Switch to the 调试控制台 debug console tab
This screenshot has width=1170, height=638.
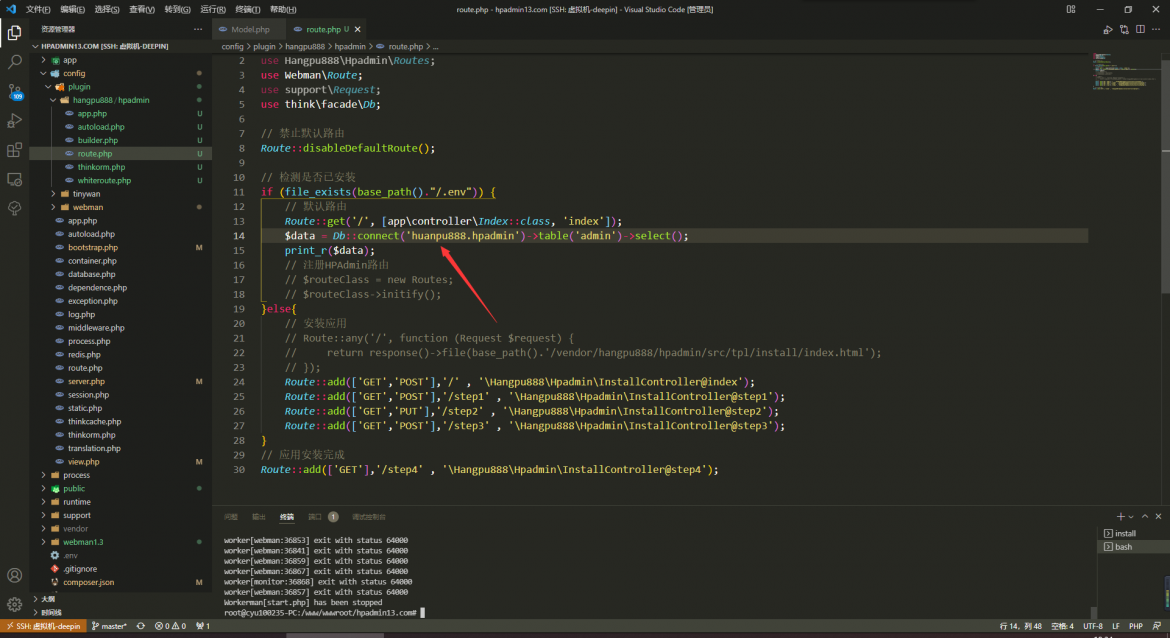369,516
